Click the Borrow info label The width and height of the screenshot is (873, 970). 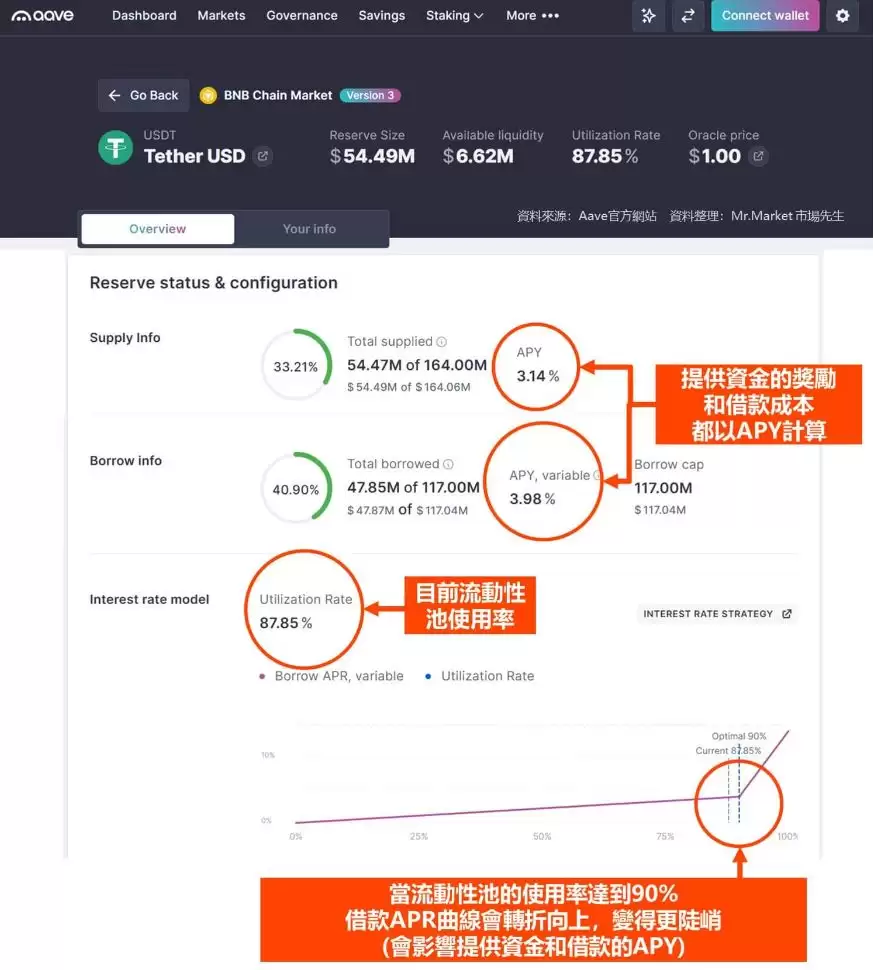coord(126,461)
